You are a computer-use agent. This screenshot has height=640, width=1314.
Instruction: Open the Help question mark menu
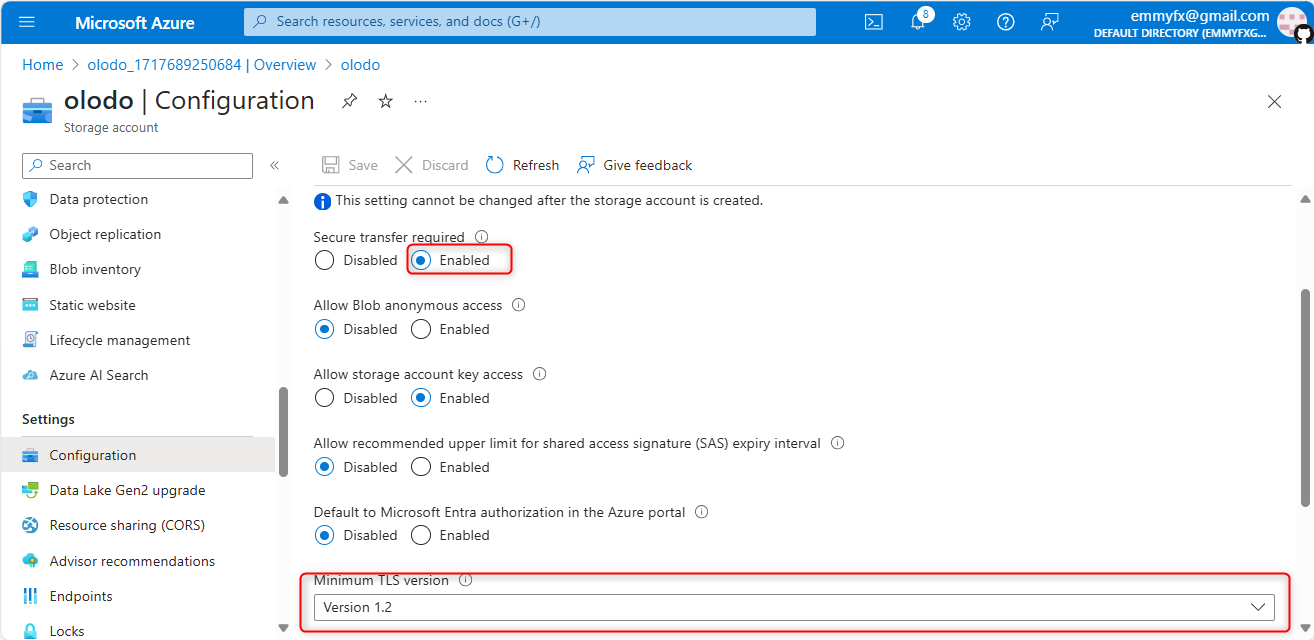pyautogui.click(x=1006, y=22)
